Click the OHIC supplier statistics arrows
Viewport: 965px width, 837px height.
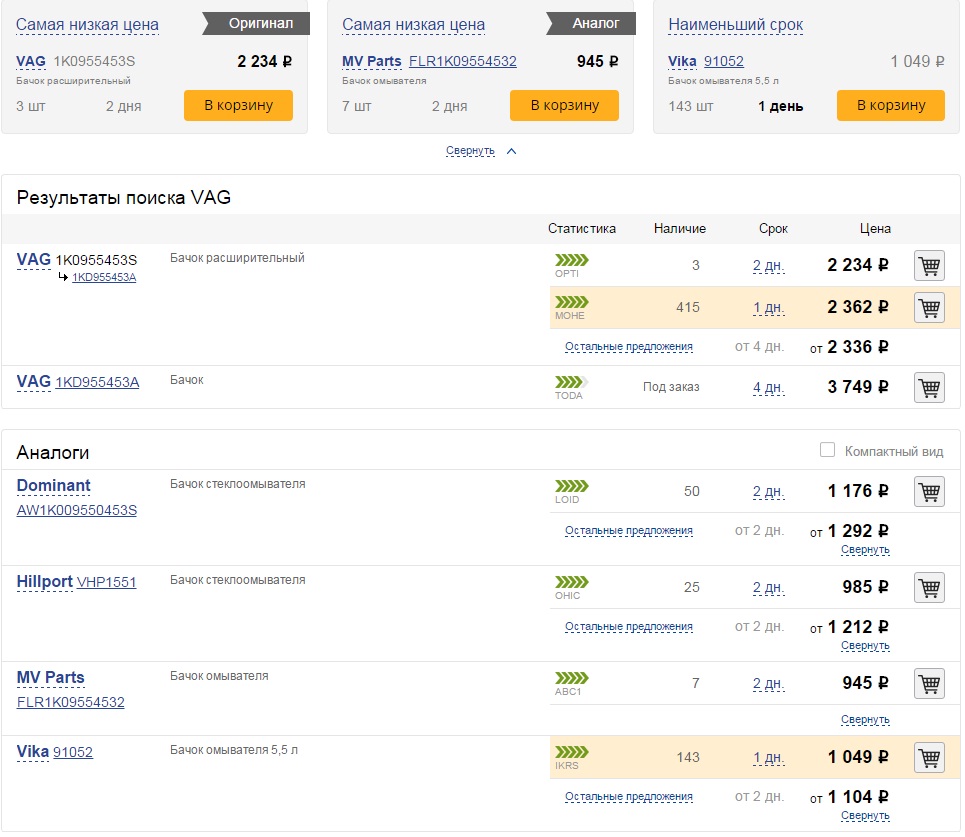pos(572,582)
